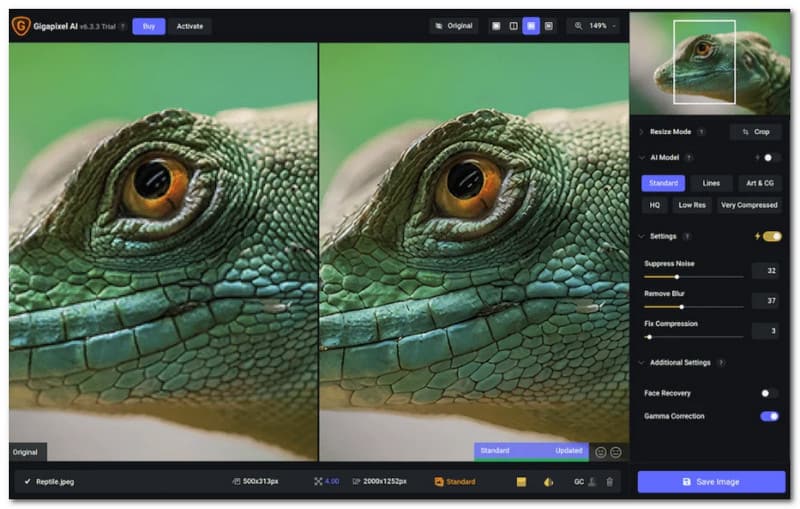Viewport: 800px width, 509px height.
Task: Click the Fix Compression value field 3
Action: click(765, 331)
